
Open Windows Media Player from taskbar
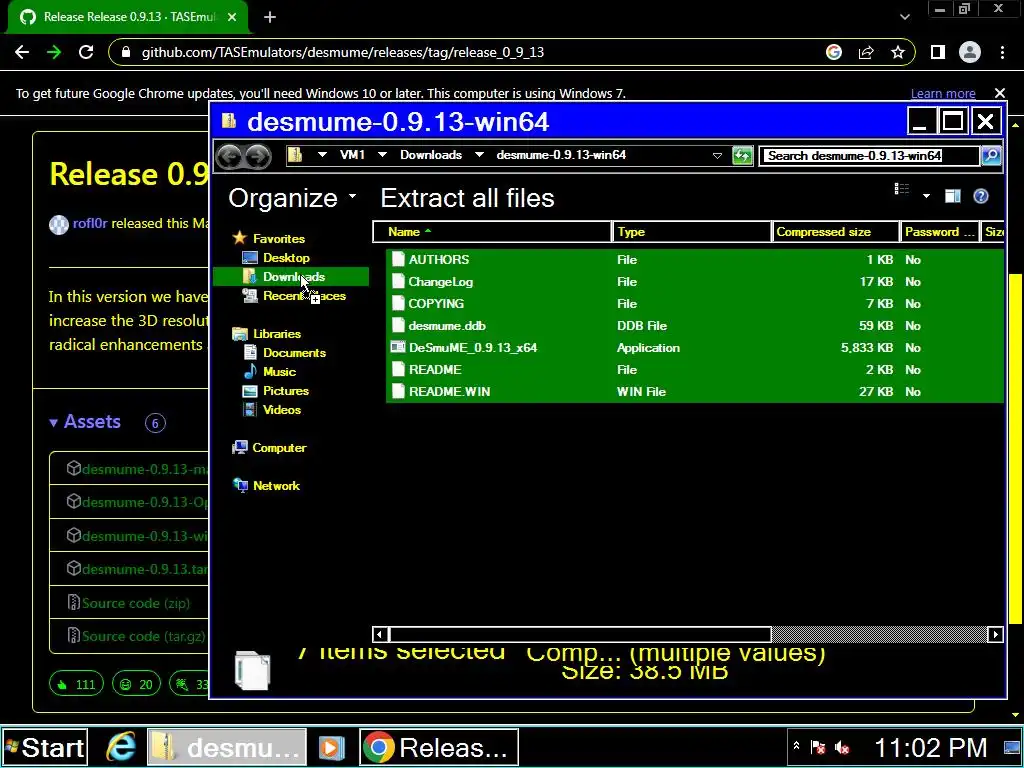pos(332,747)
